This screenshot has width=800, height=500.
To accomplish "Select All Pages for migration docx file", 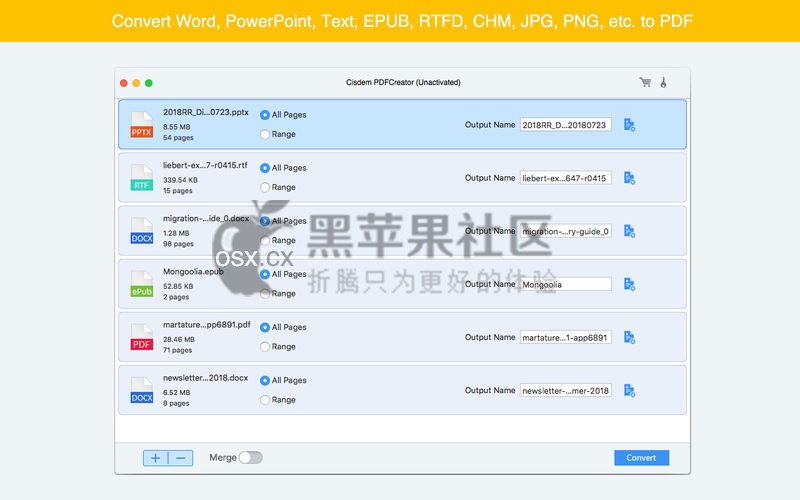I will (x=265, y=221).
